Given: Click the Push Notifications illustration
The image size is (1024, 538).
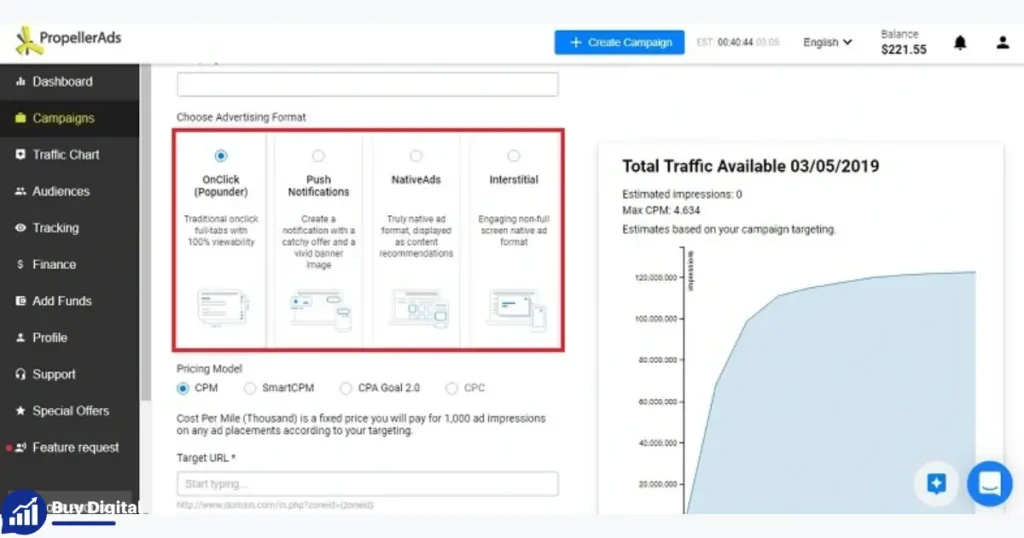Looking at the screenshot, I should pos(320,310).
